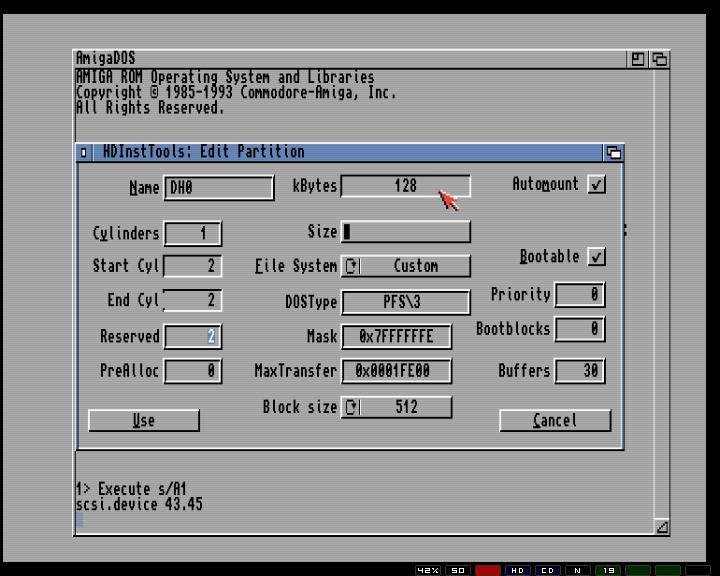720x576 pixels.
Task: Click the AmigaDOS window zoom gadget
Action: tap(638, 59)
